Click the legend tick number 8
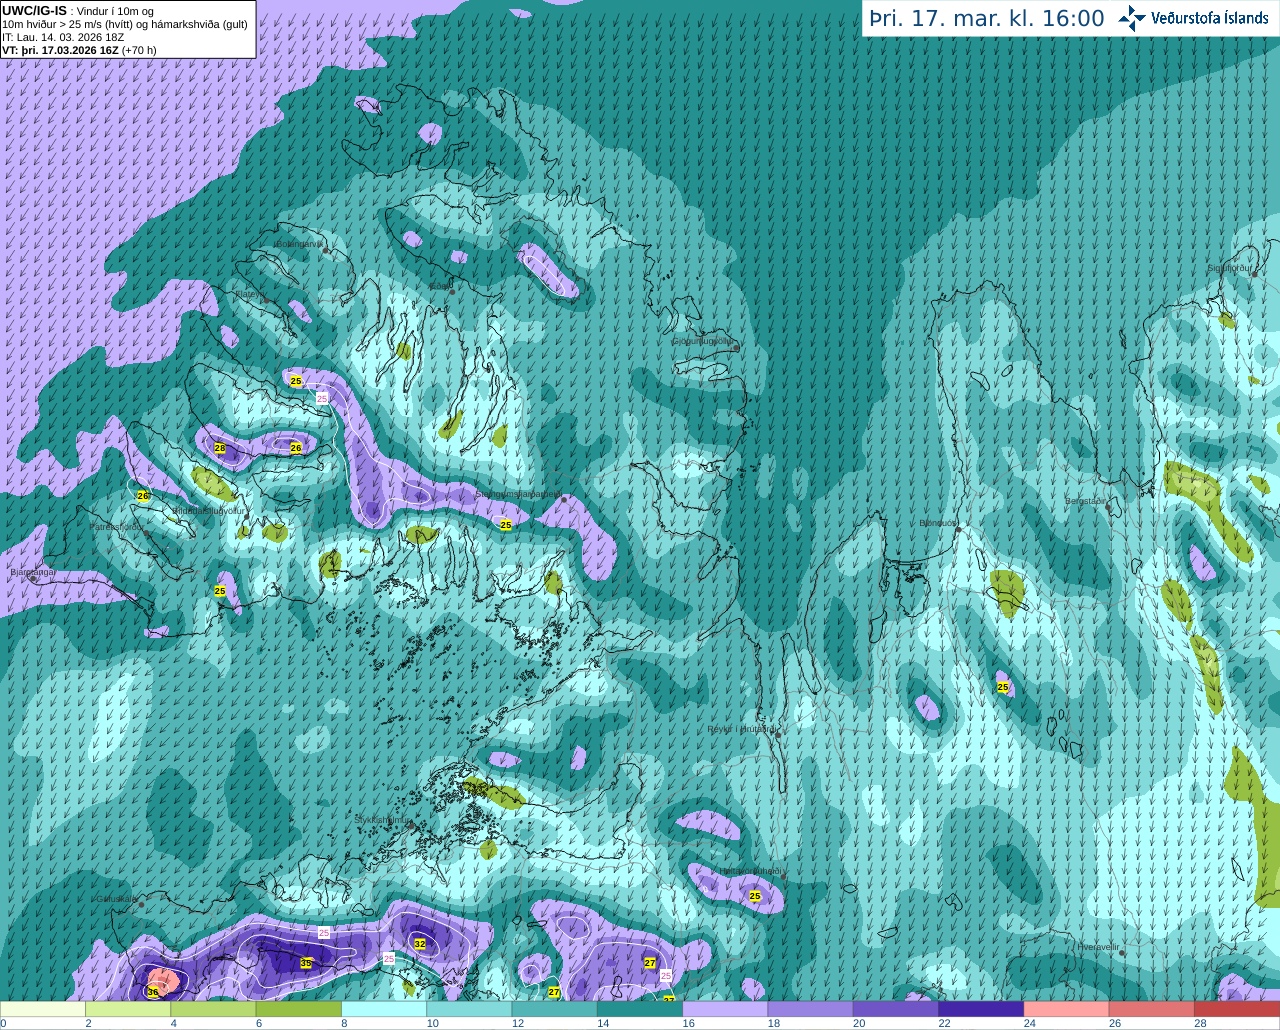This screenshot has width=1280, height=1030. click(x=344, y=1023)
